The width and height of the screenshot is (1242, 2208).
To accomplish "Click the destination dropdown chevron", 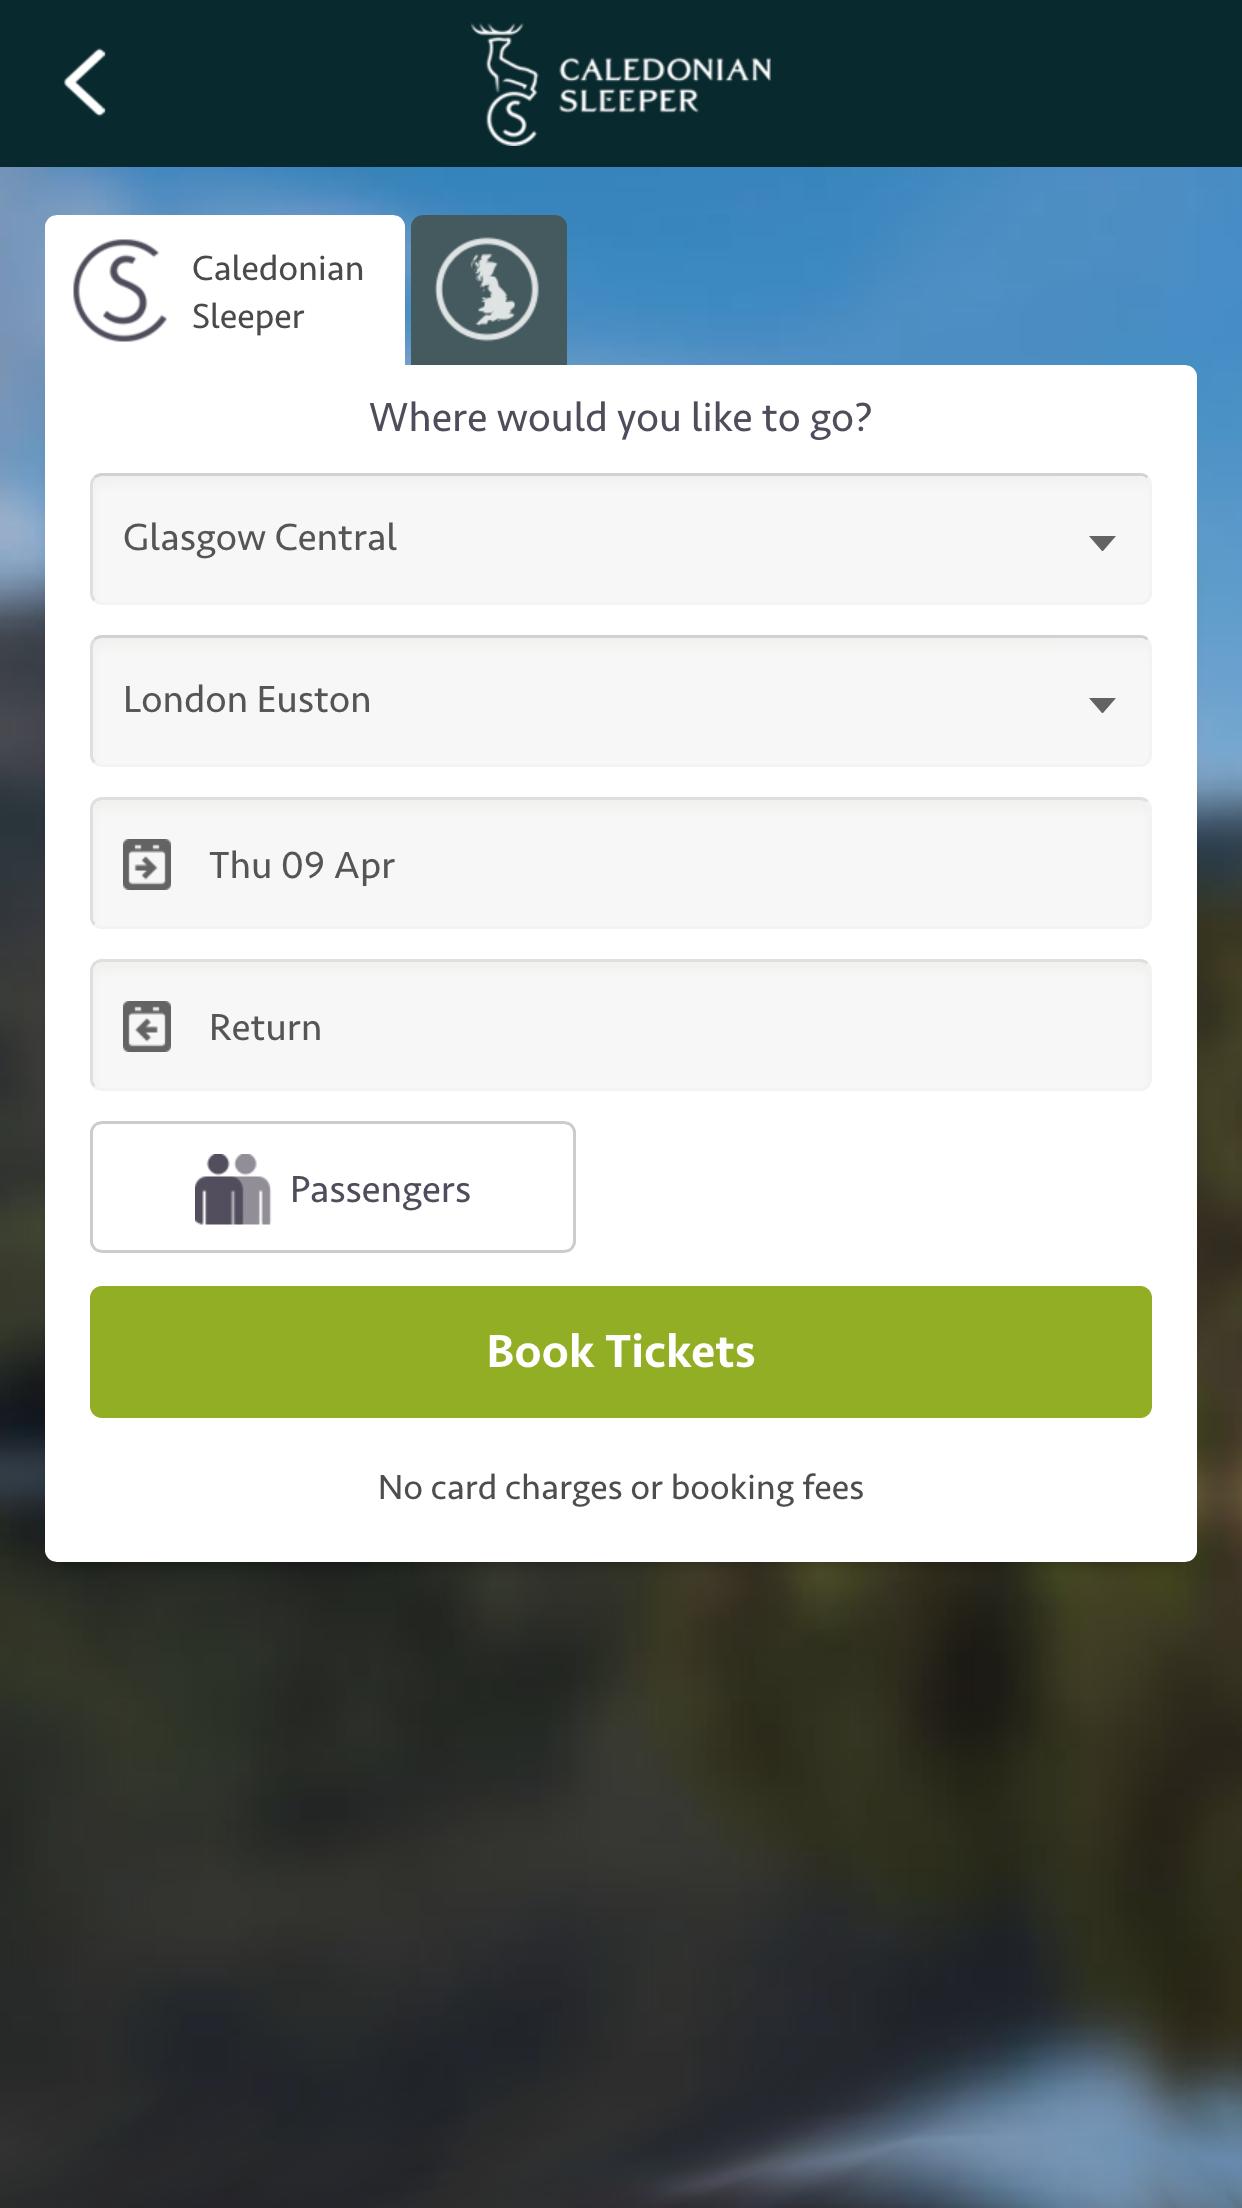I will pyautogui.click(x=1103, y=702).
